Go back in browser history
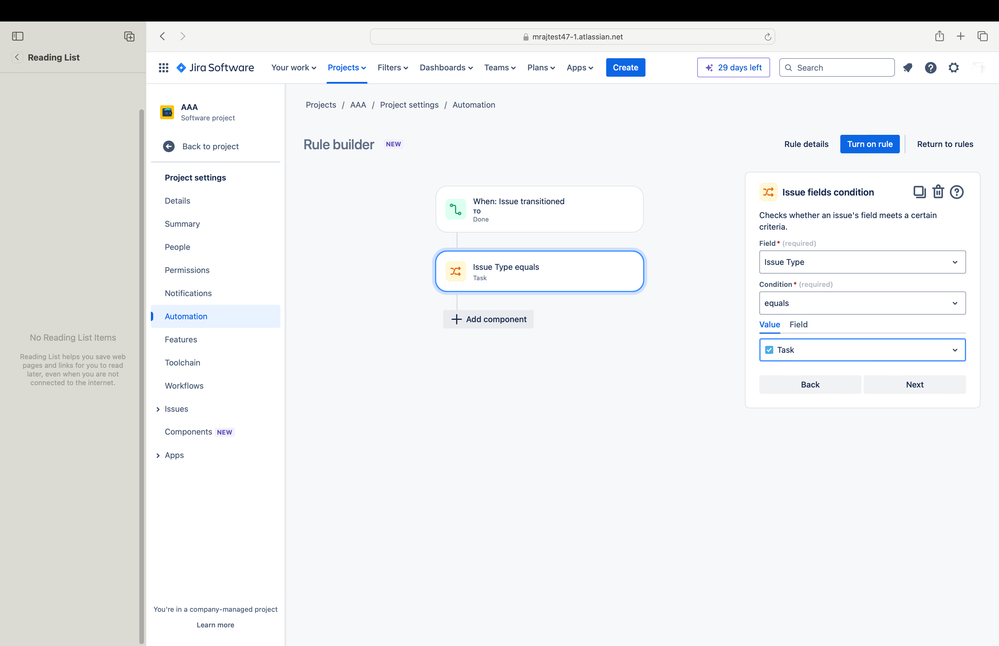The width and height of the screenshot is (999, 646). point(162,36)
